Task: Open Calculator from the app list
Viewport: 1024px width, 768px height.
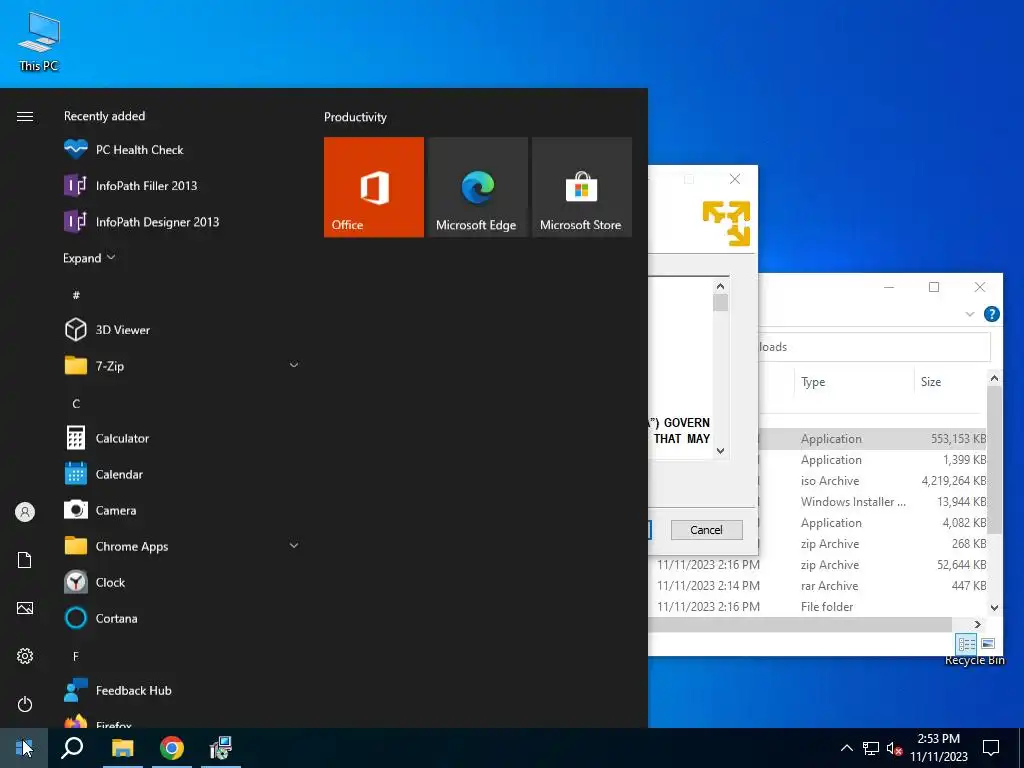Action: (x=182, y=438)
